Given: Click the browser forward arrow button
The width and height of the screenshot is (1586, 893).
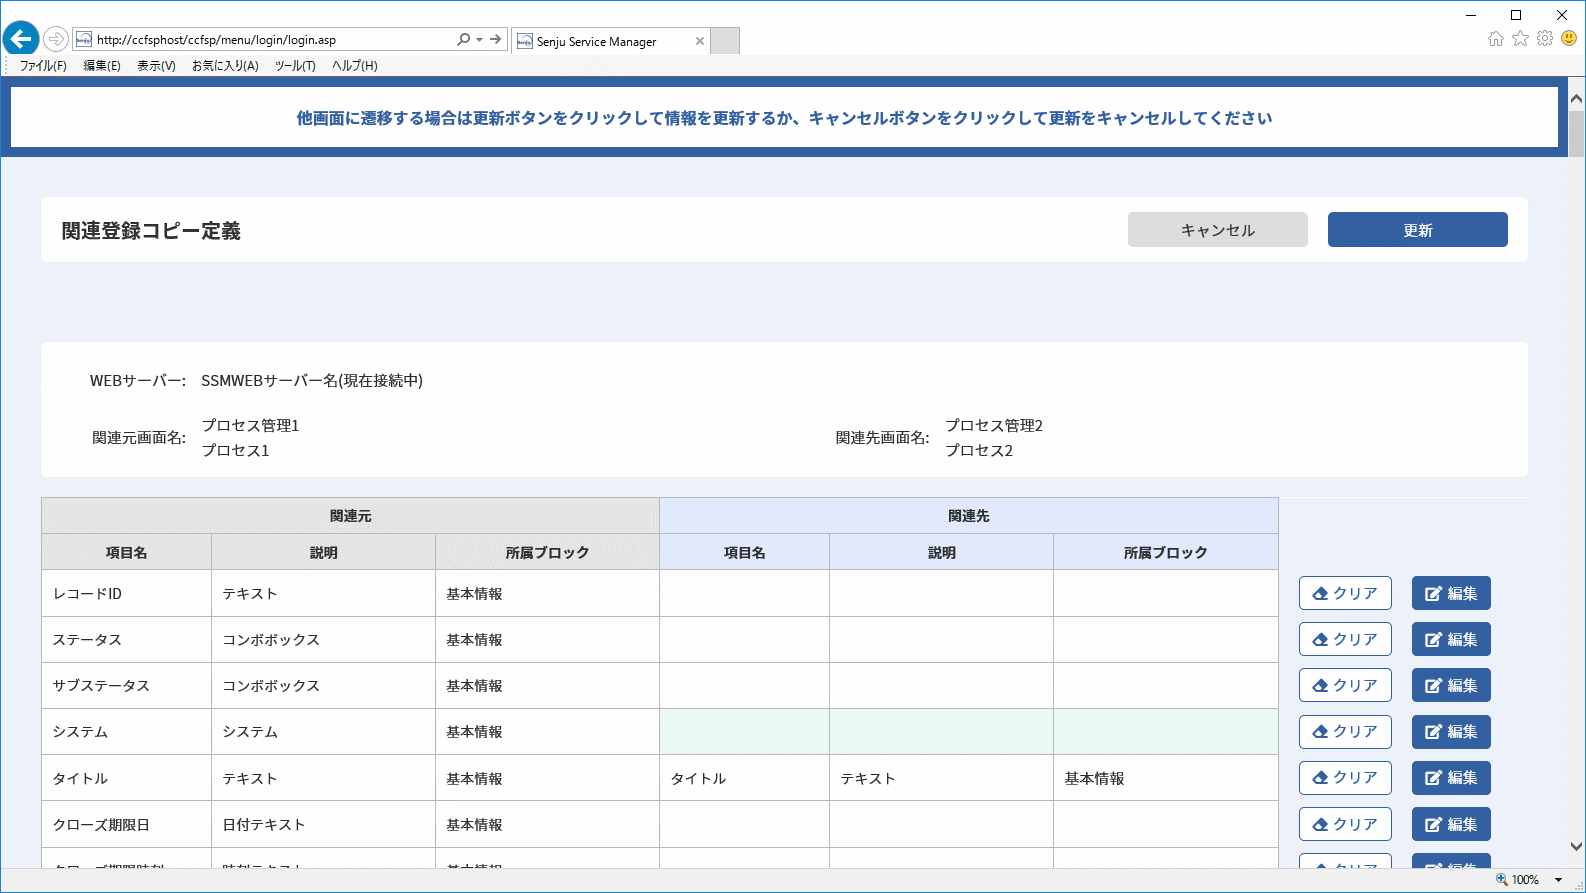Looking at the screenshot, I should pos(56,39).
